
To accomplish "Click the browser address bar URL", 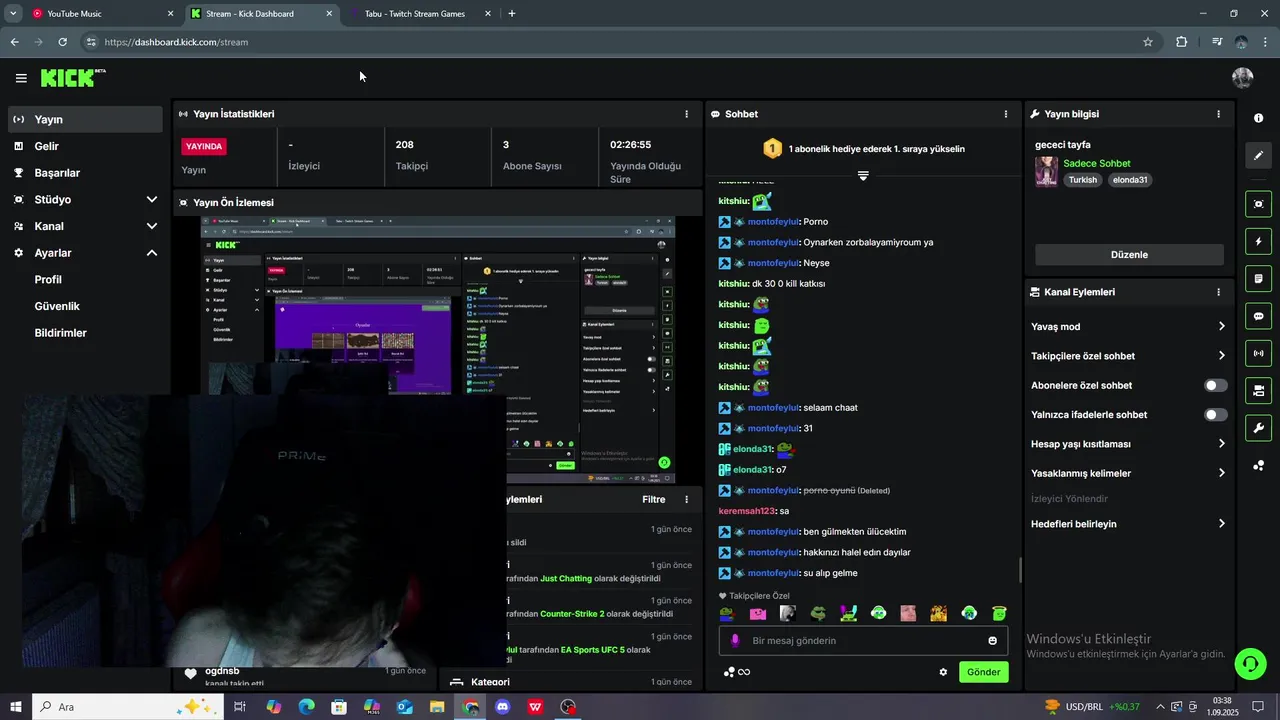I will (176, 42).
